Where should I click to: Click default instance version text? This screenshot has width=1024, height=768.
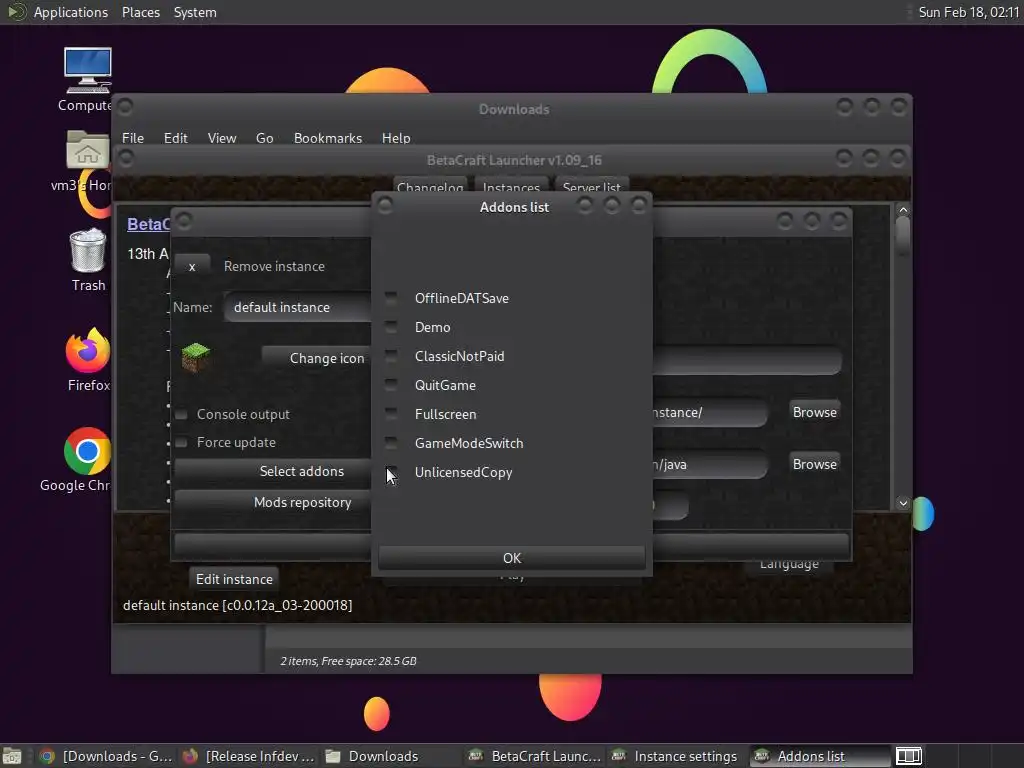point(238,605)
